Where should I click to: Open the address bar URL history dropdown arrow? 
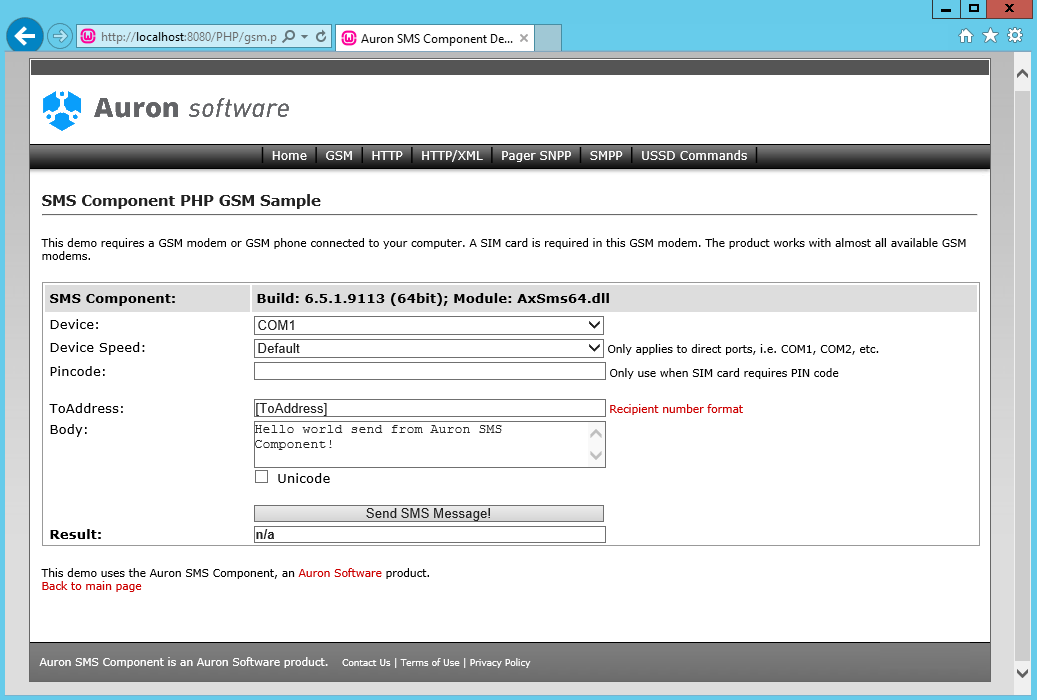(x=304, y=37)
